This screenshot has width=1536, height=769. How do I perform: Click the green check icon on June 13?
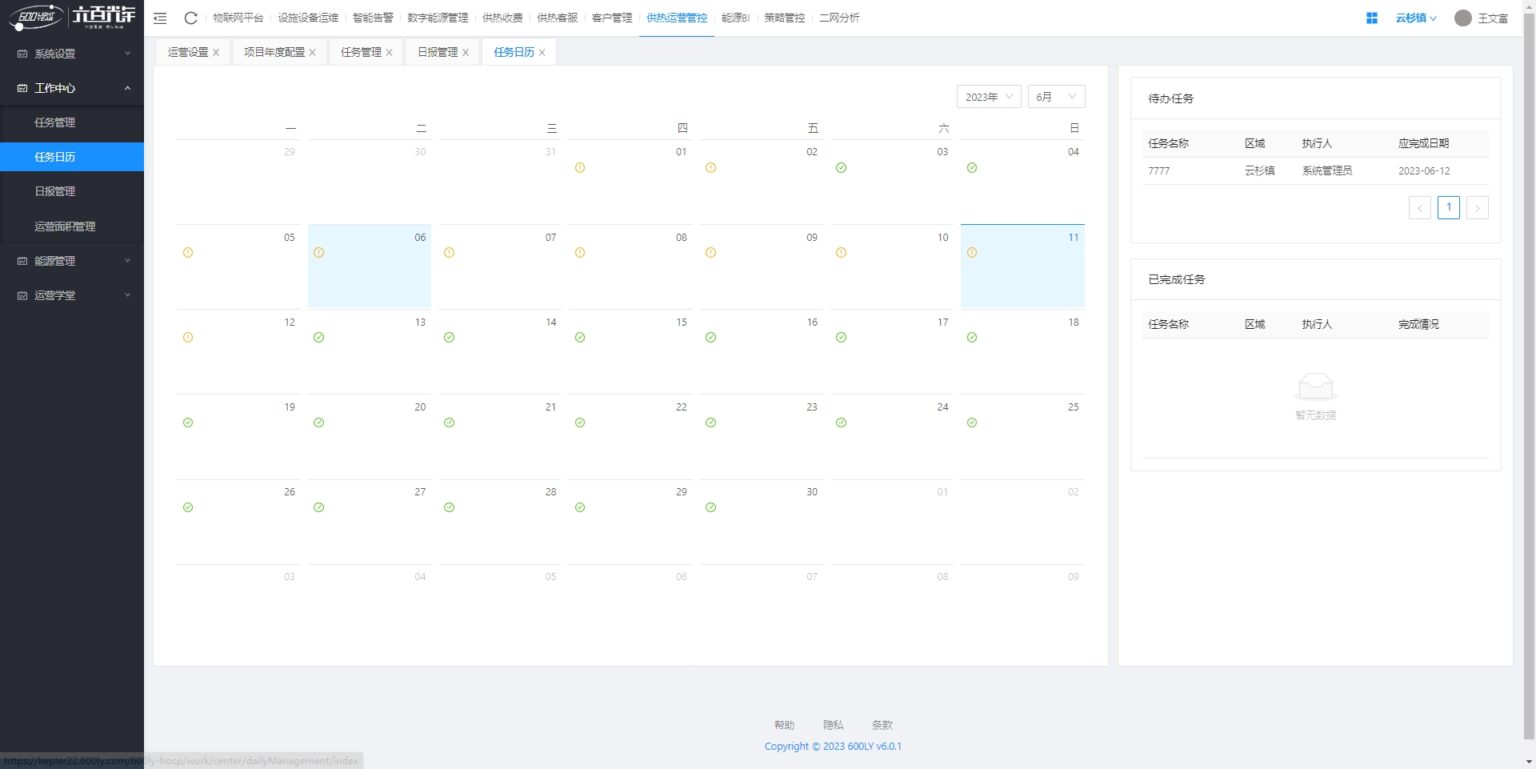(319, 338)
